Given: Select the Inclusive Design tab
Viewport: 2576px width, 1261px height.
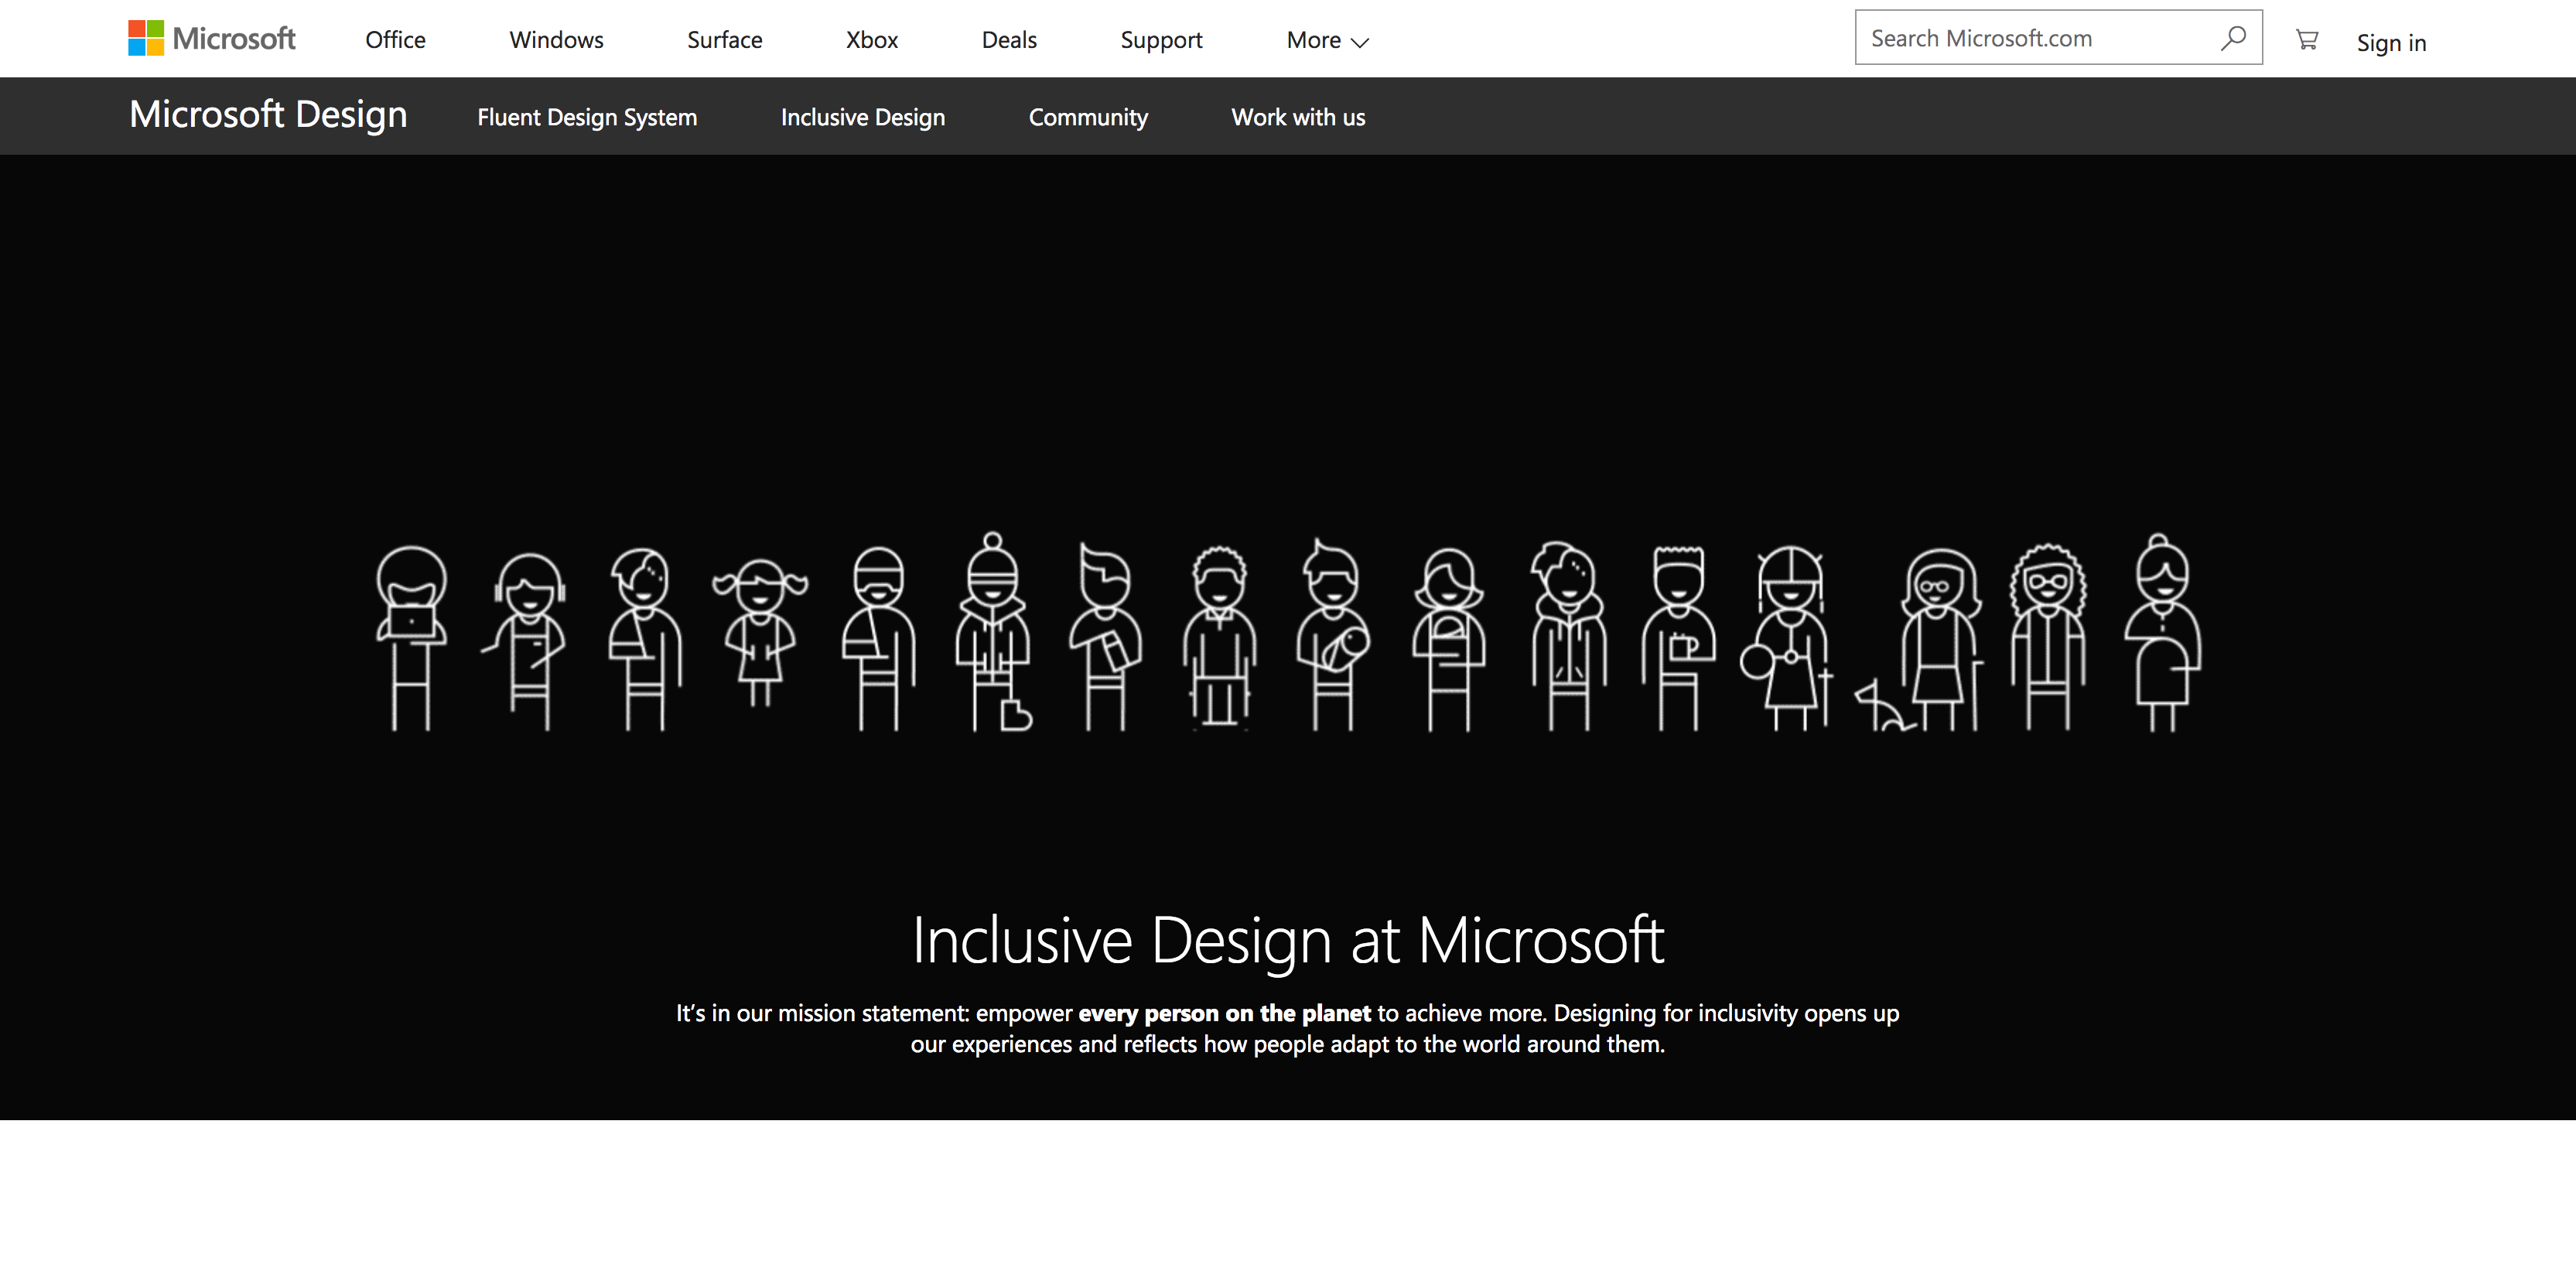Looking at the screenshot, I should [862, 117].
